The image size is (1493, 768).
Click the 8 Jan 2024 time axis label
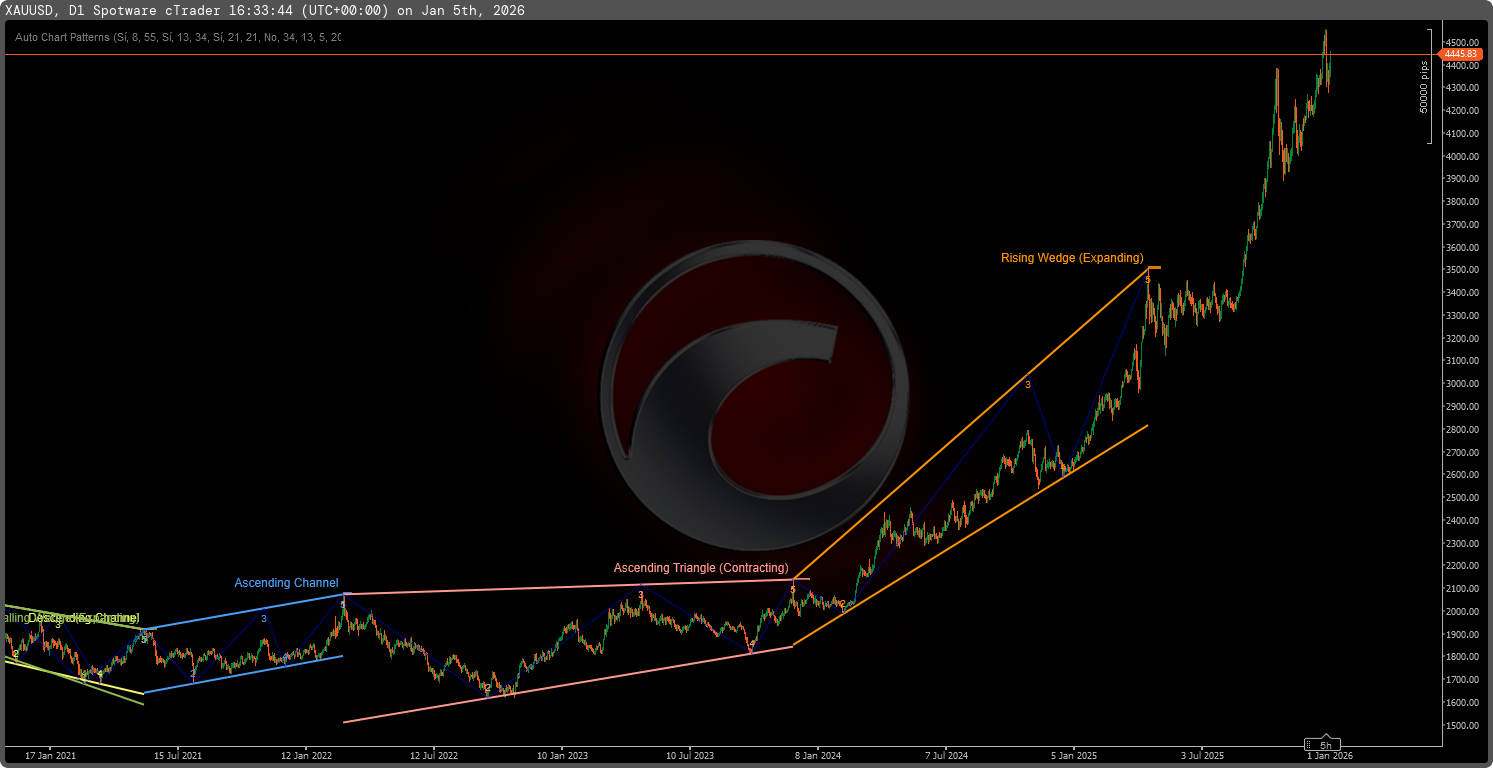818,755
